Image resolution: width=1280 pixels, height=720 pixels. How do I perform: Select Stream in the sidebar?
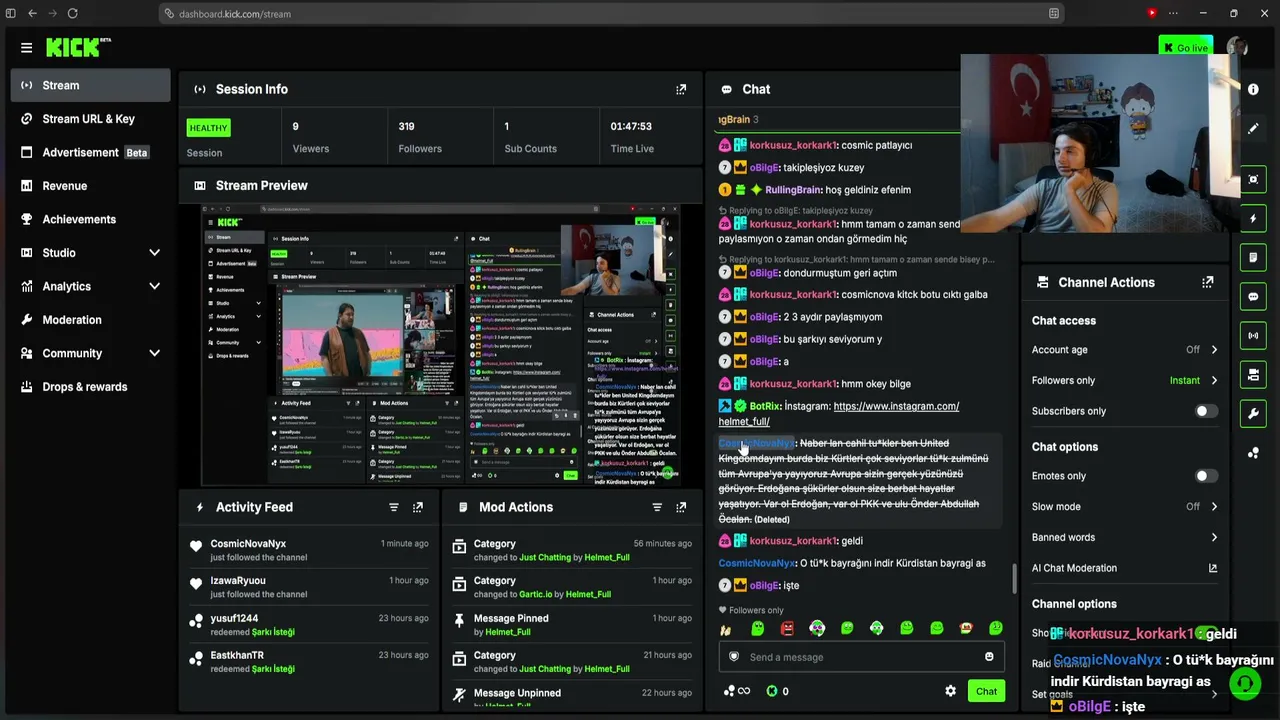(x=91, y=85)
